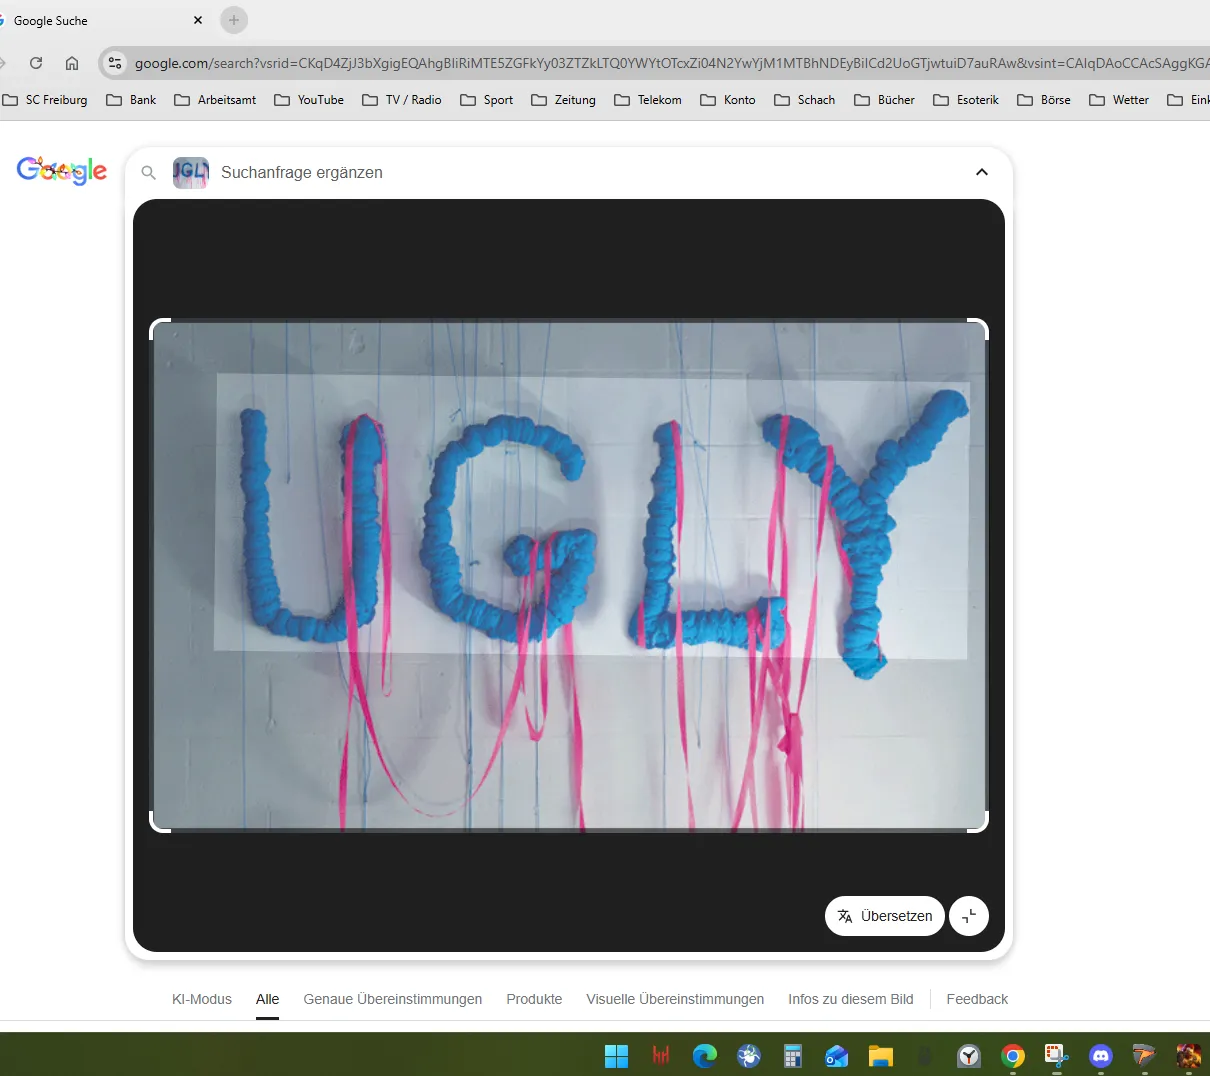Launch Calculator from the taskbar
Screen dimensions: 1210x1076
click(793, 1056)
